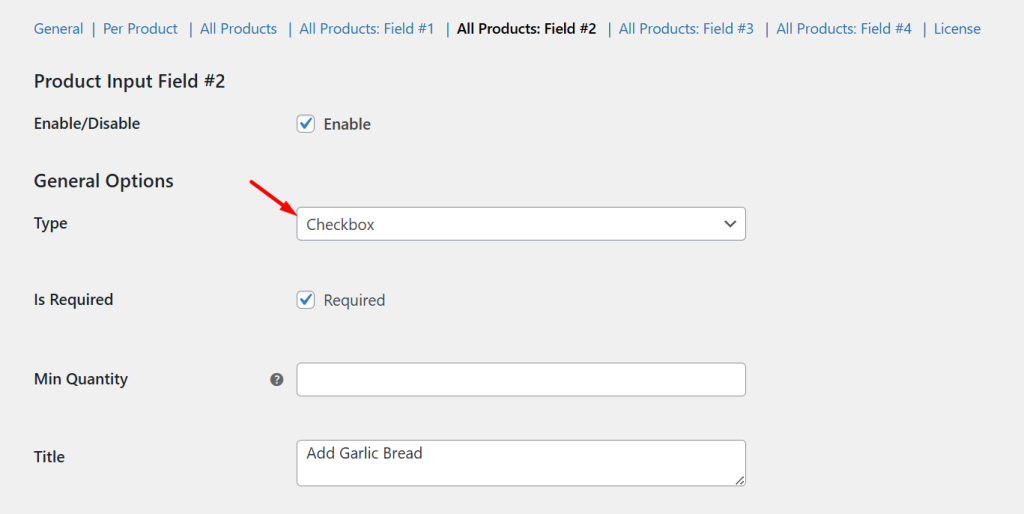Click the Min Quantity help question icon

click(277, 380)
